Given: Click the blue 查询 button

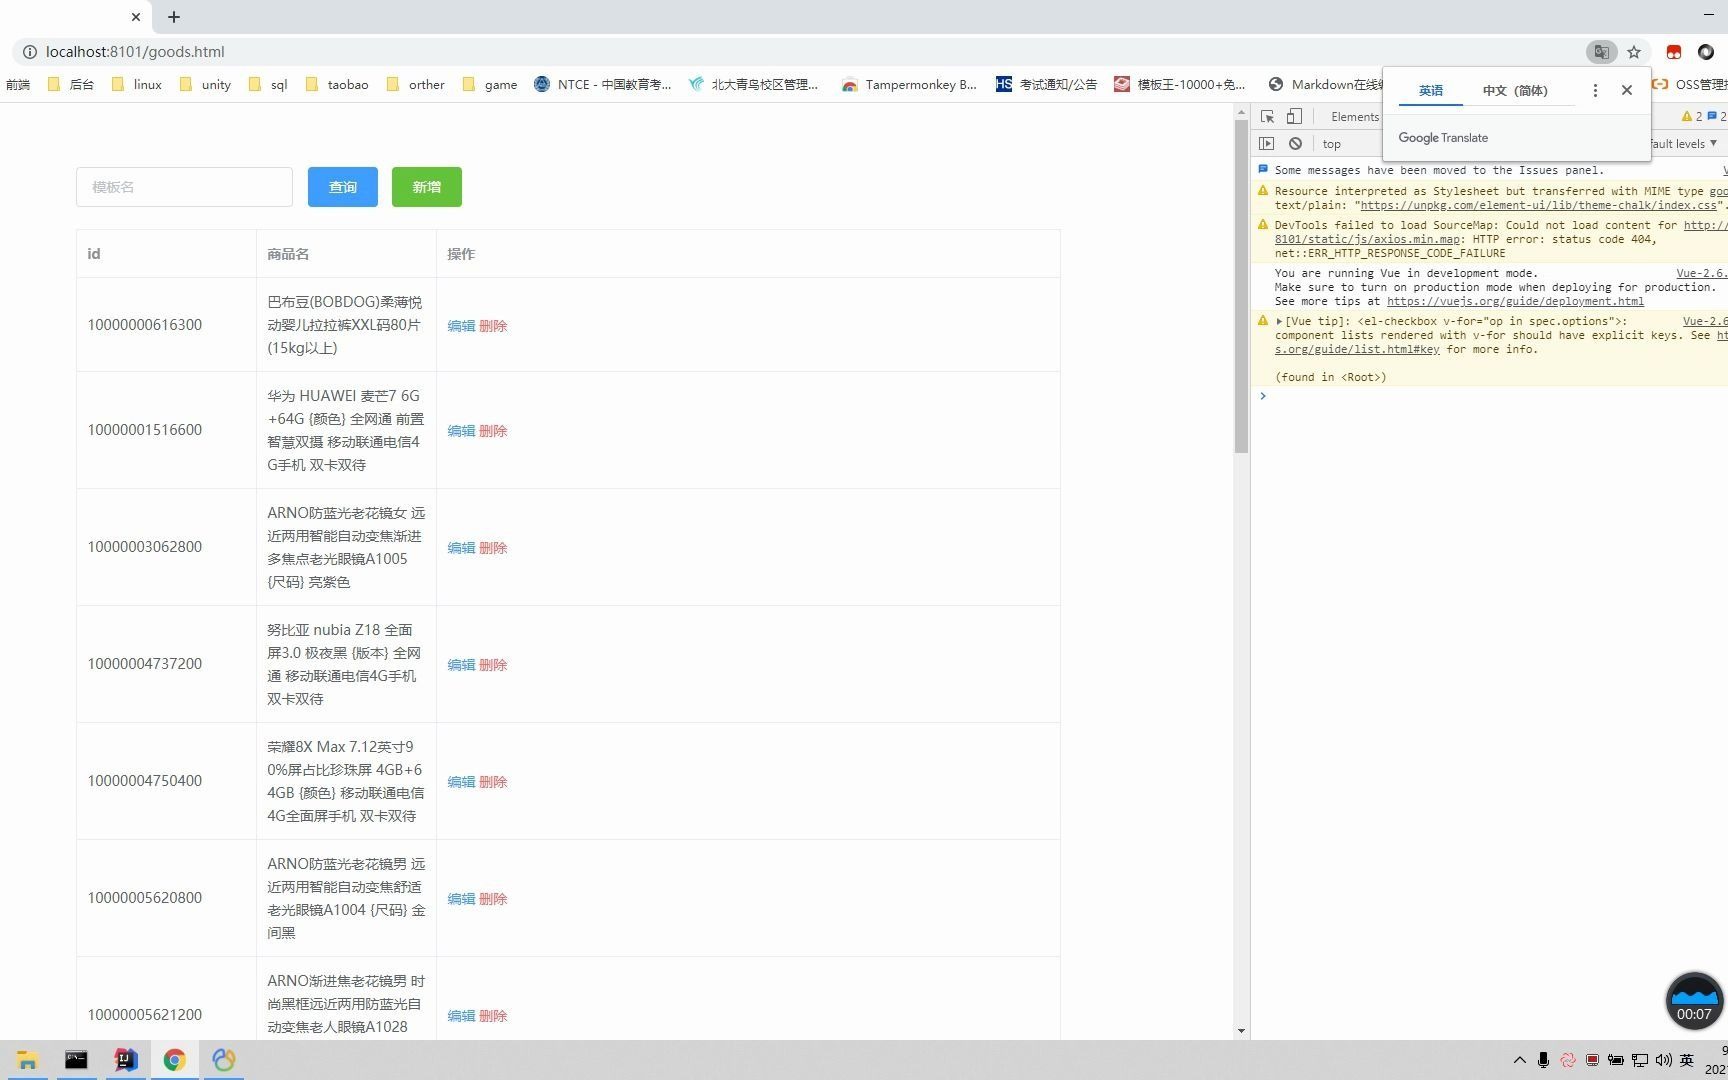Looking at the screenshot, I should [x=343, y=187].
